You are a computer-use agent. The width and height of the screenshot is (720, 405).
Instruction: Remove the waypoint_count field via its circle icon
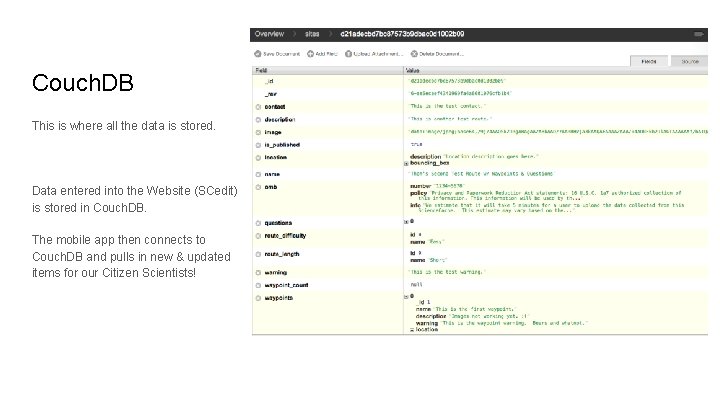[258, 286]
